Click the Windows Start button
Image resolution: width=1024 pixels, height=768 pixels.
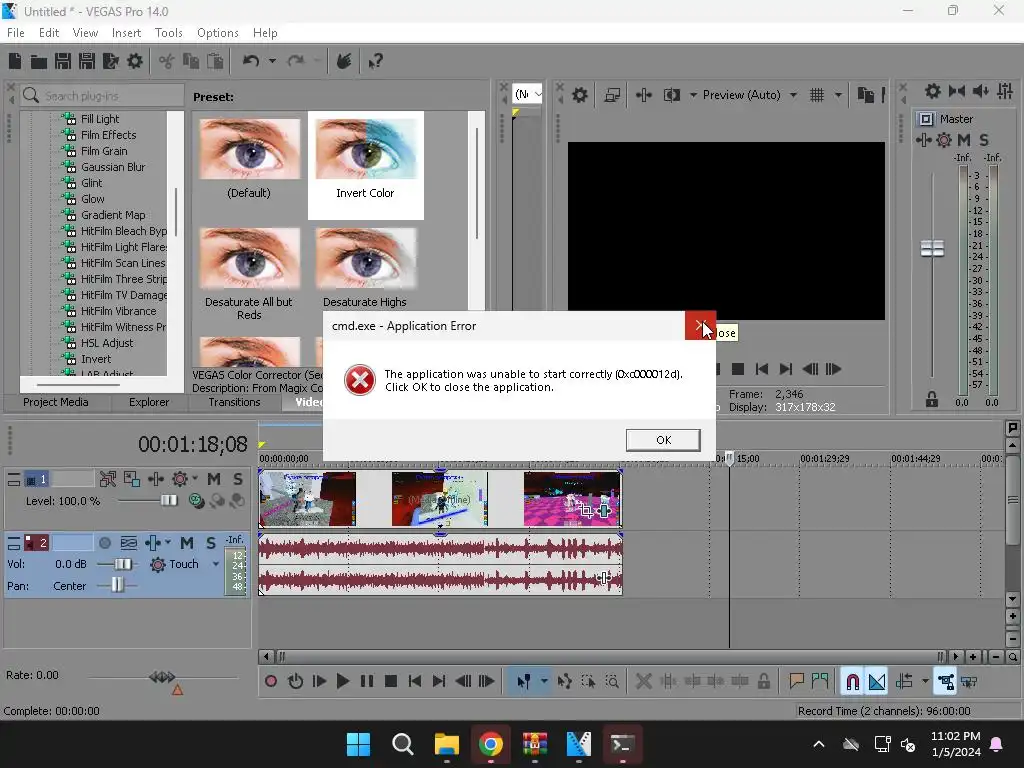click(x=359, y=744)
